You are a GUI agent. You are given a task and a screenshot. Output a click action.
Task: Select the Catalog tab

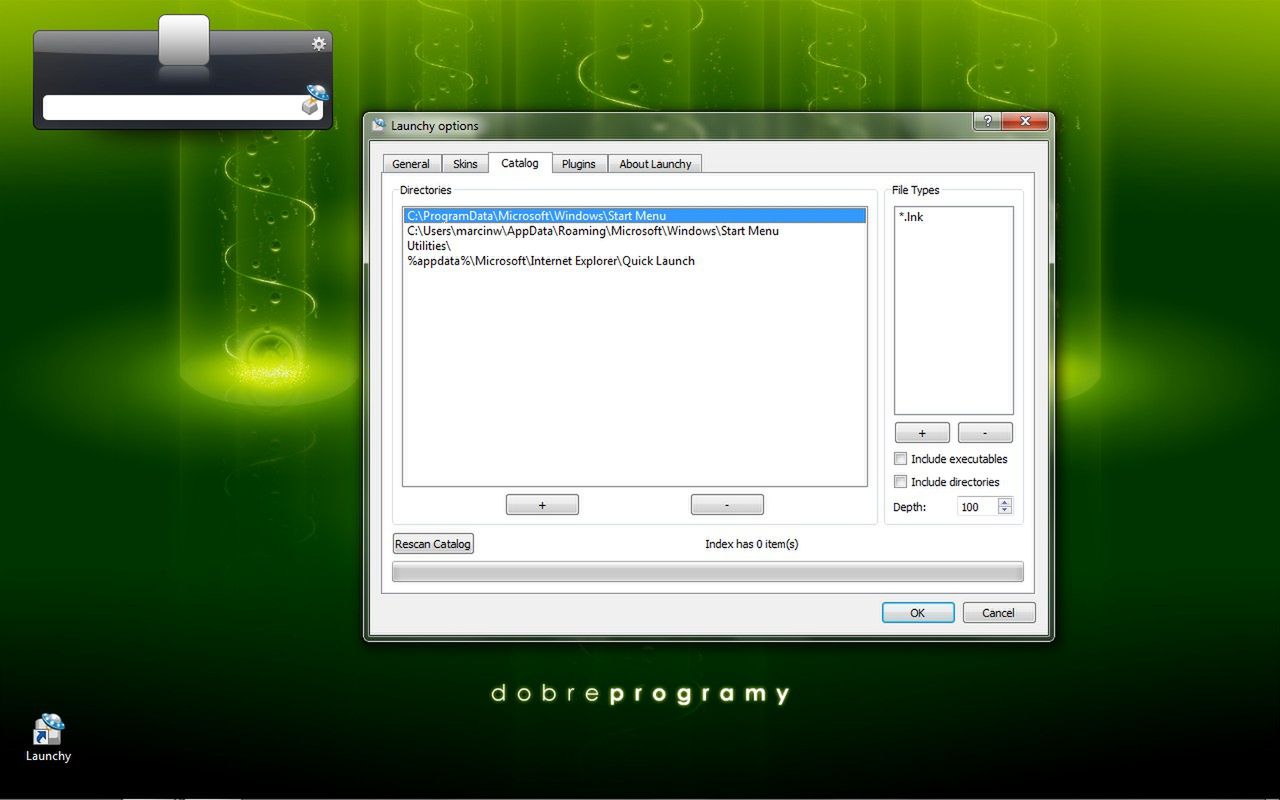click(520, 162)
